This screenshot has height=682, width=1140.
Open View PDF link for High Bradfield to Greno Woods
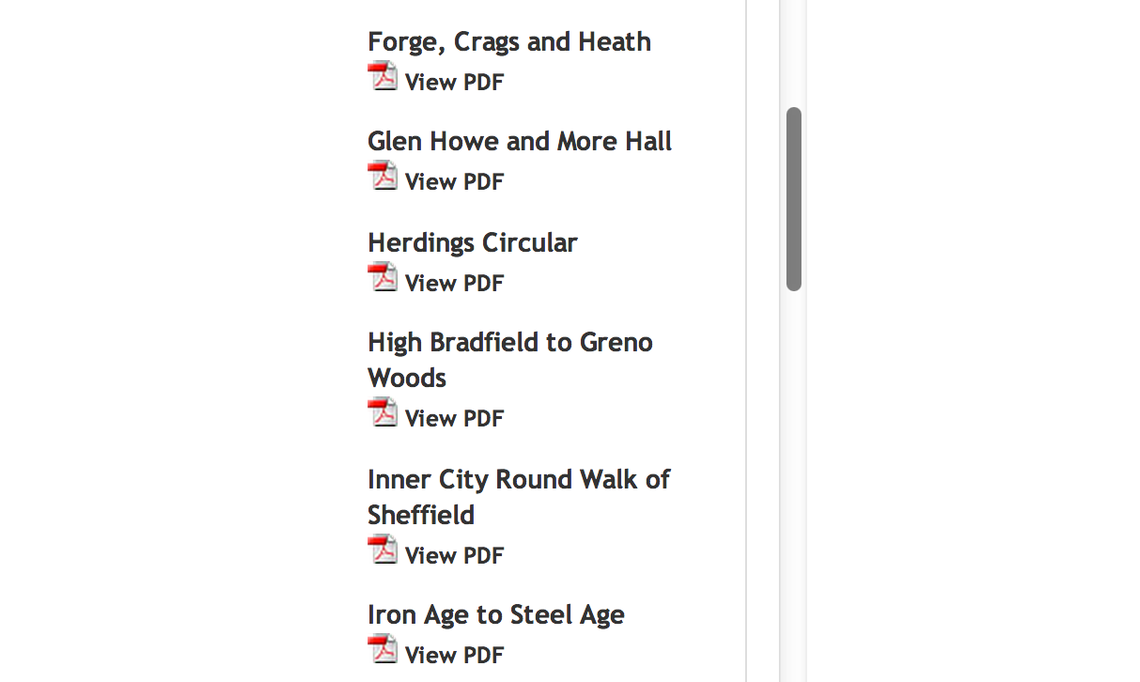454,418
